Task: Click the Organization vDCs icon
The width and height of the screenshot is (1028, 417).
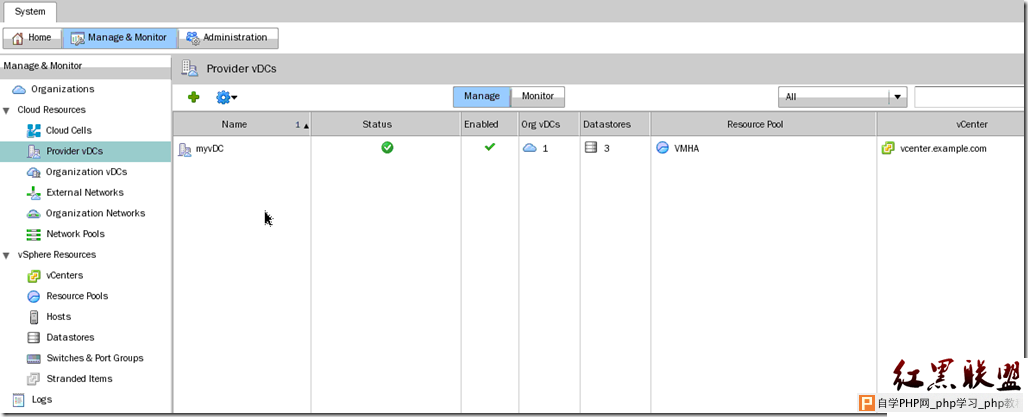Action: (x=33, y=172)
